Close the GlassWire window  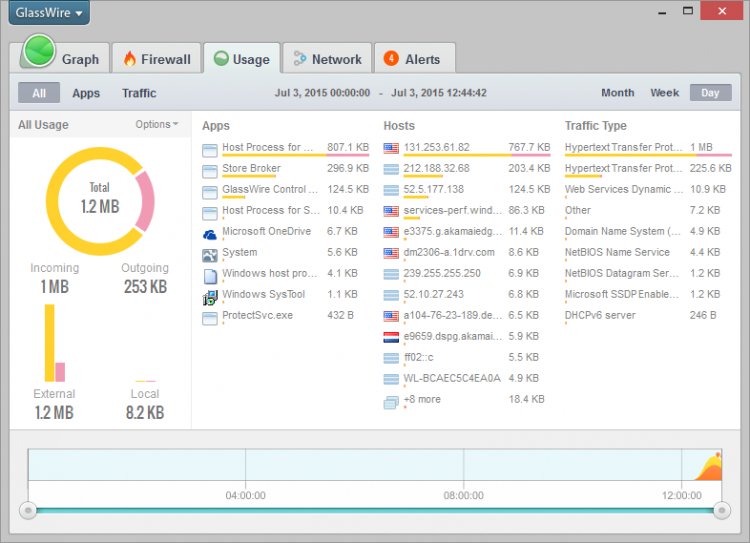(x=722, y=11)
